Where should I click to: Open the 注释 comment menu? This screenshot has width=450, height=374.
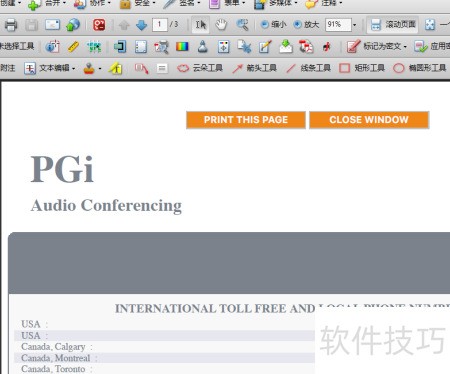tap(324, 4)
